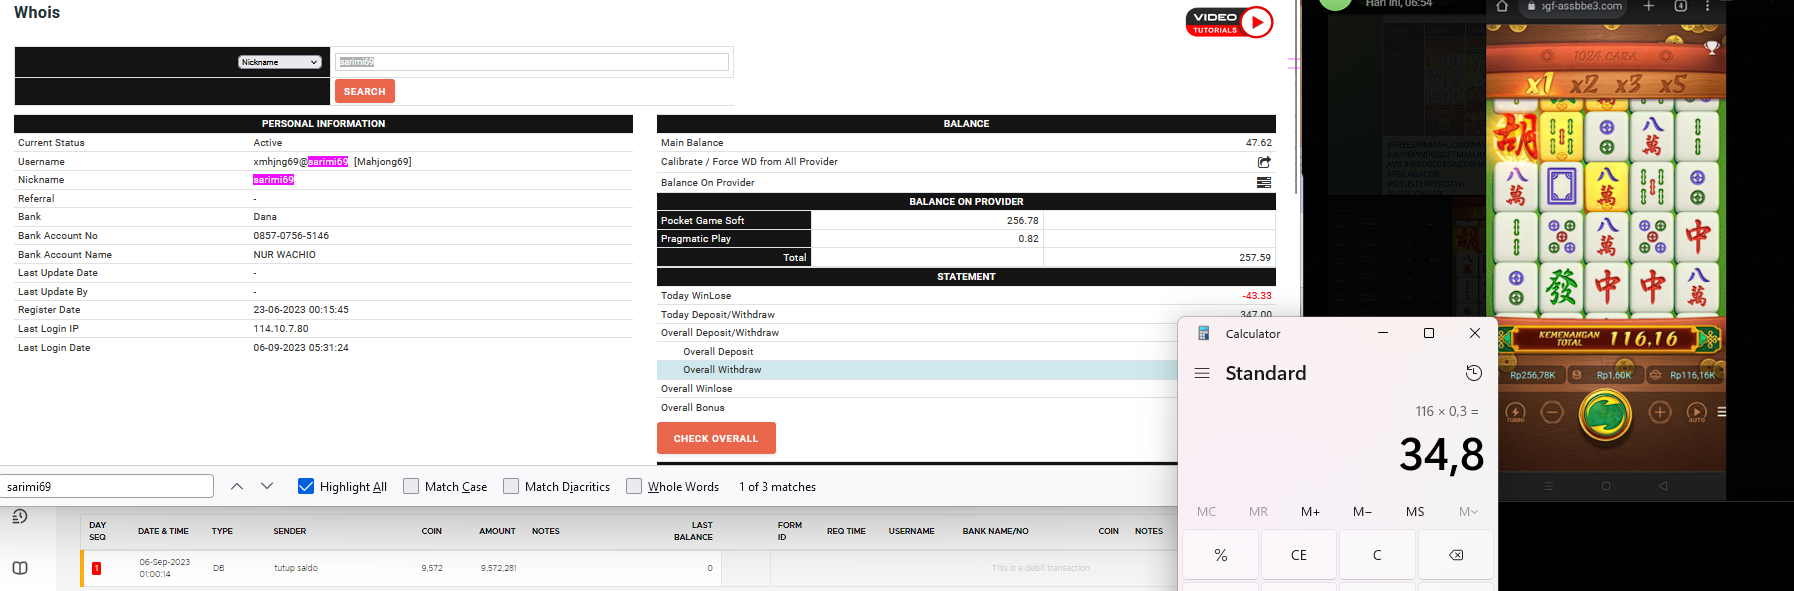This screenshot has height=591, width=1794.
Task: Click the Calculator backspace key
Action: [x=1455, y=555]
